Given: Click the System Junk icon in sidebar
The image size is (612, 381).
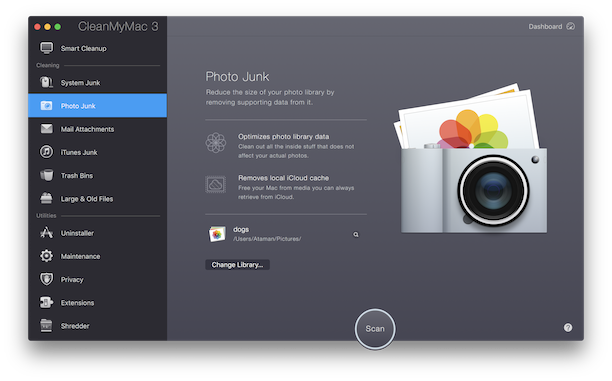Looking at the screenshot, I should (46, 82).
